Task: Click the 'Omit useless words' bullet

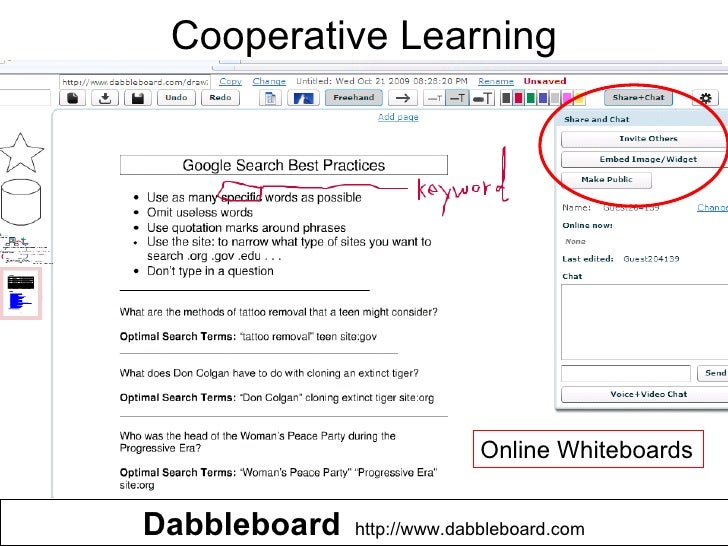Action: 200,213
